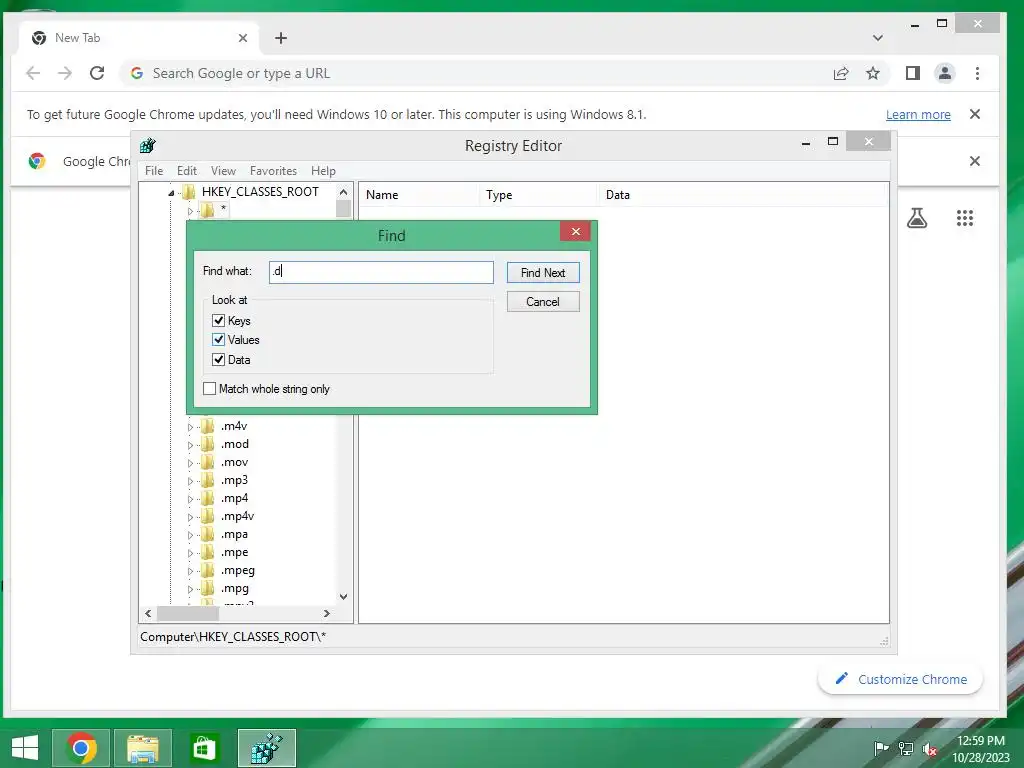Go forward in Chrome
This screenshot has width=1024, height=768.
65,73
